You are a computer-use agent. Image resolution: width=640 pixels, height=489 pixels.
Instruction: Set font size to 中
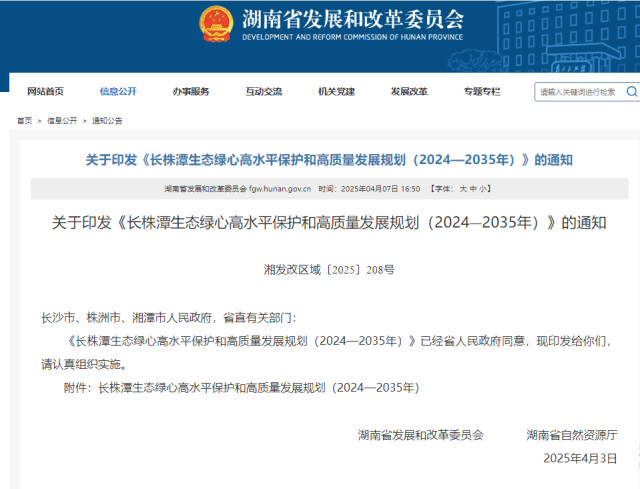pos(473,189)
